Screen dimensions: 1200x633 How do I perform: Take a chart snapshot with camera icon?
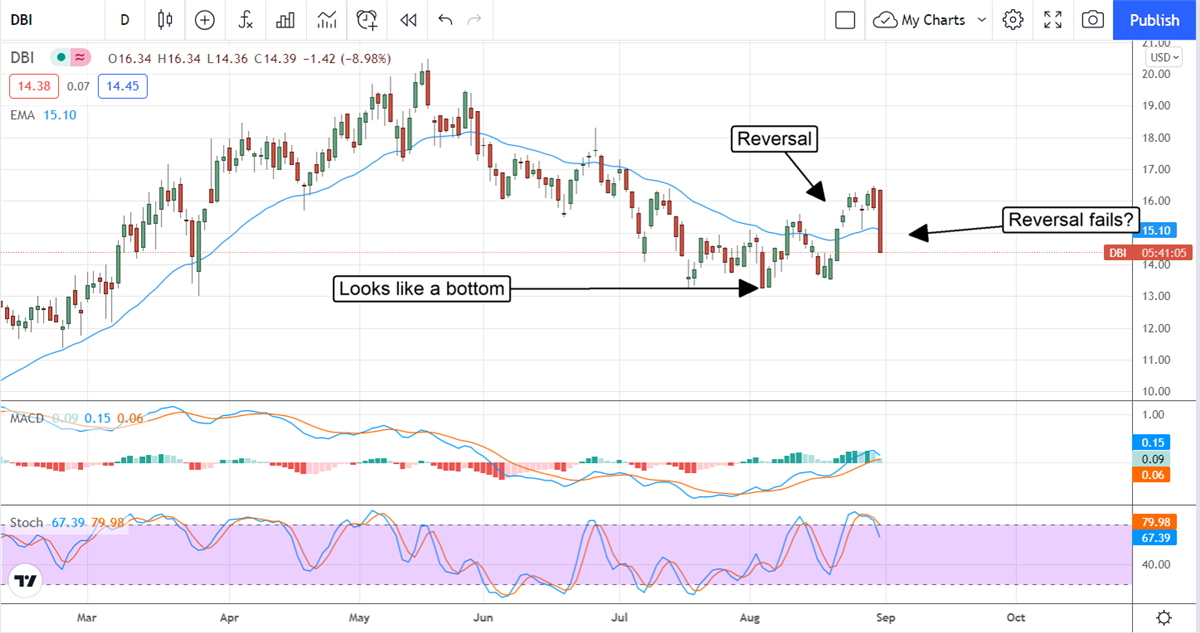(1094, 19)
